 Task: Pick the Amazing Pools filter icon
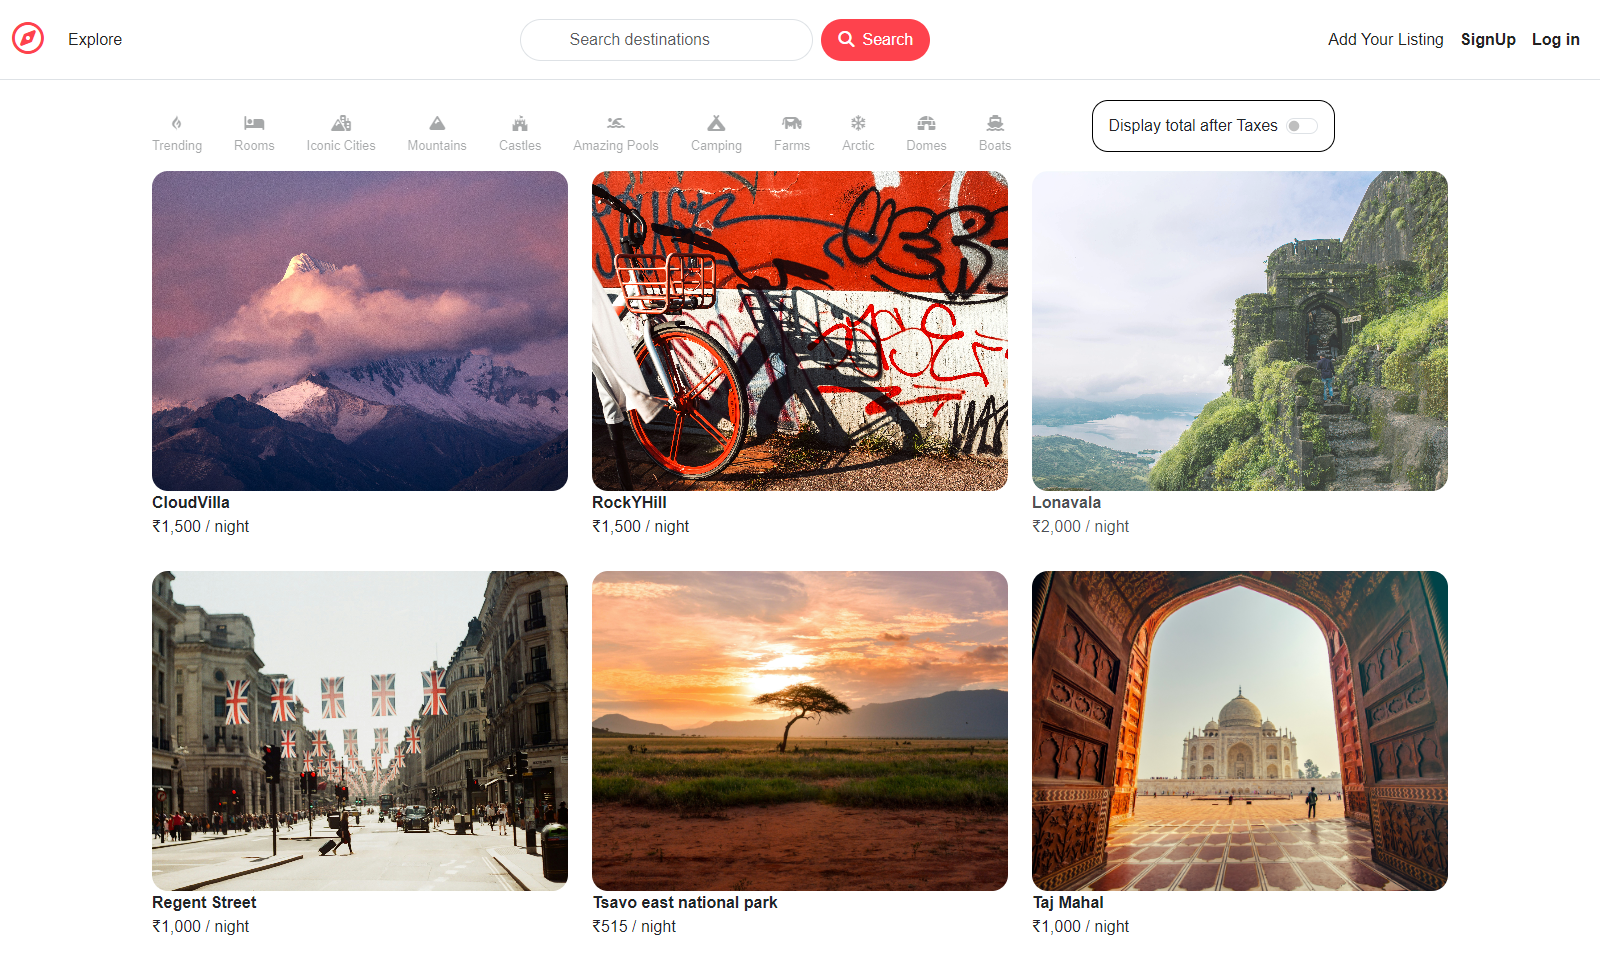pyautogui.click(x=616, y=123)
